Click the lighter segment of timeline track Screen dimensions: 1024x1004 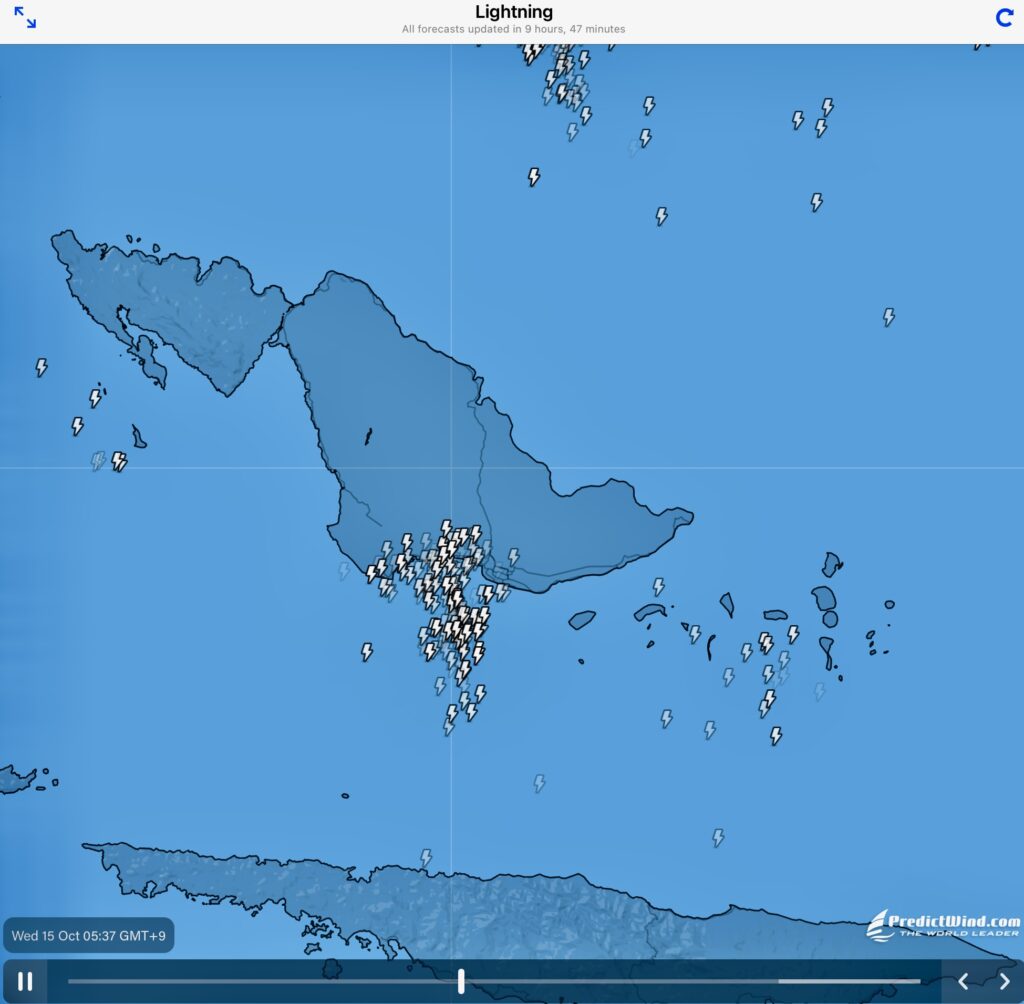[x=848, y=981]
